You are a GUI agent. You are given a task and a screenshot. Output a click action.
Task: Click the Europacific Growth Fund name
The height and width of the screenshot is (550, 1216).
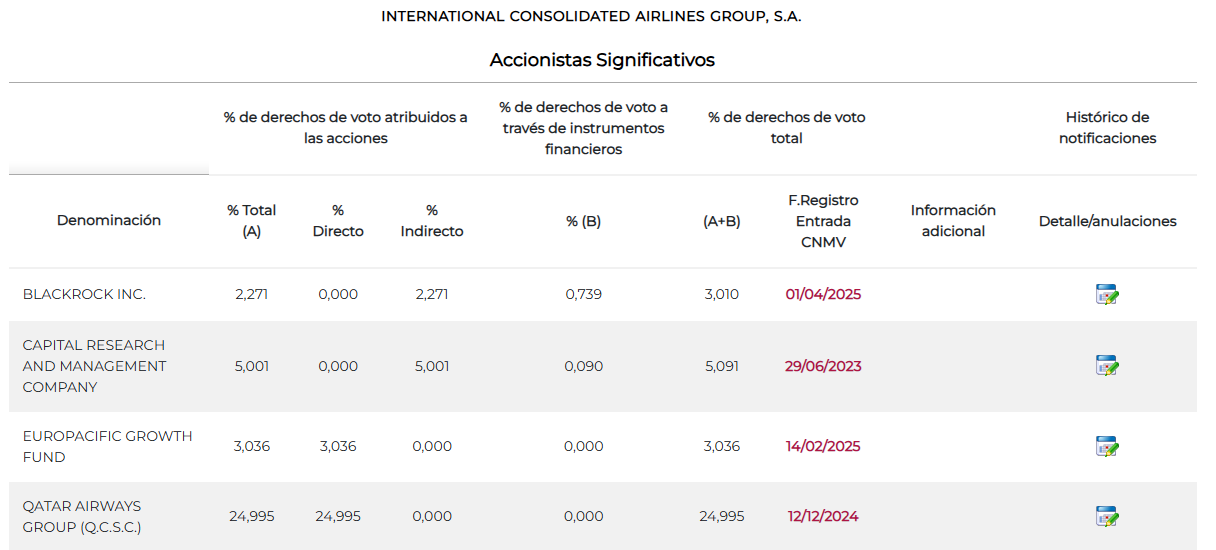point(108,446)
